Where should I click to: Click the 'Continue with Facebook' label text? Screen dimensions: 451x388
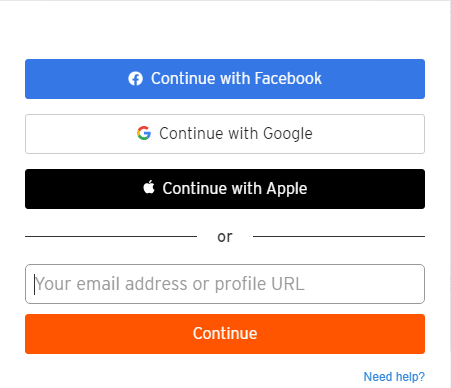click(x=236, y=79)
